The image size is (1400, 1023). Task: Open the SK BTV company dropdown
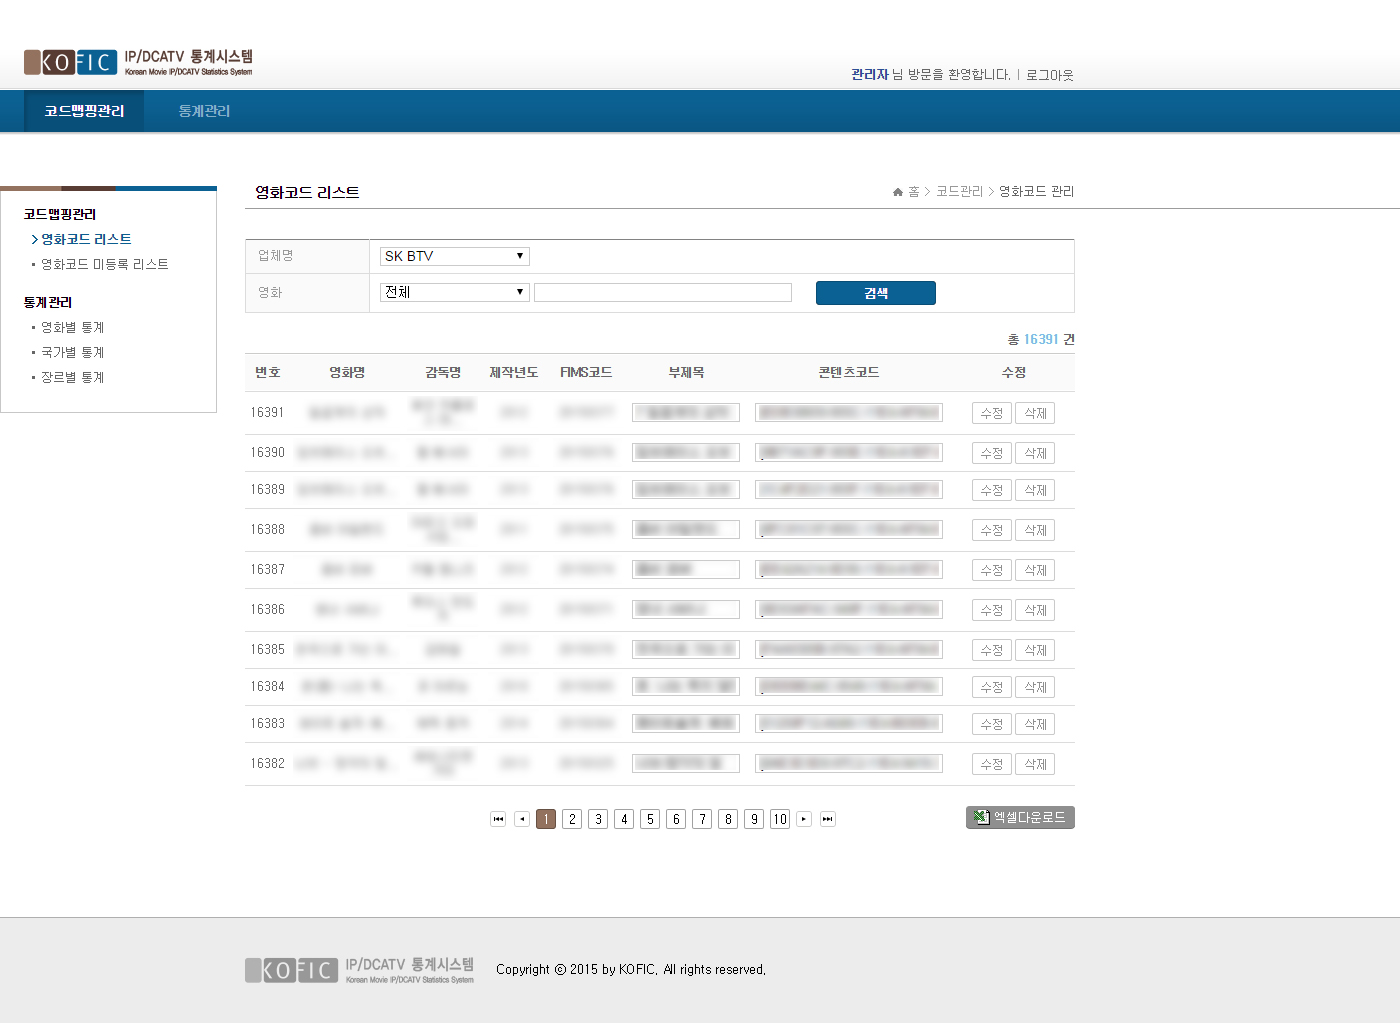pos(454,256)
